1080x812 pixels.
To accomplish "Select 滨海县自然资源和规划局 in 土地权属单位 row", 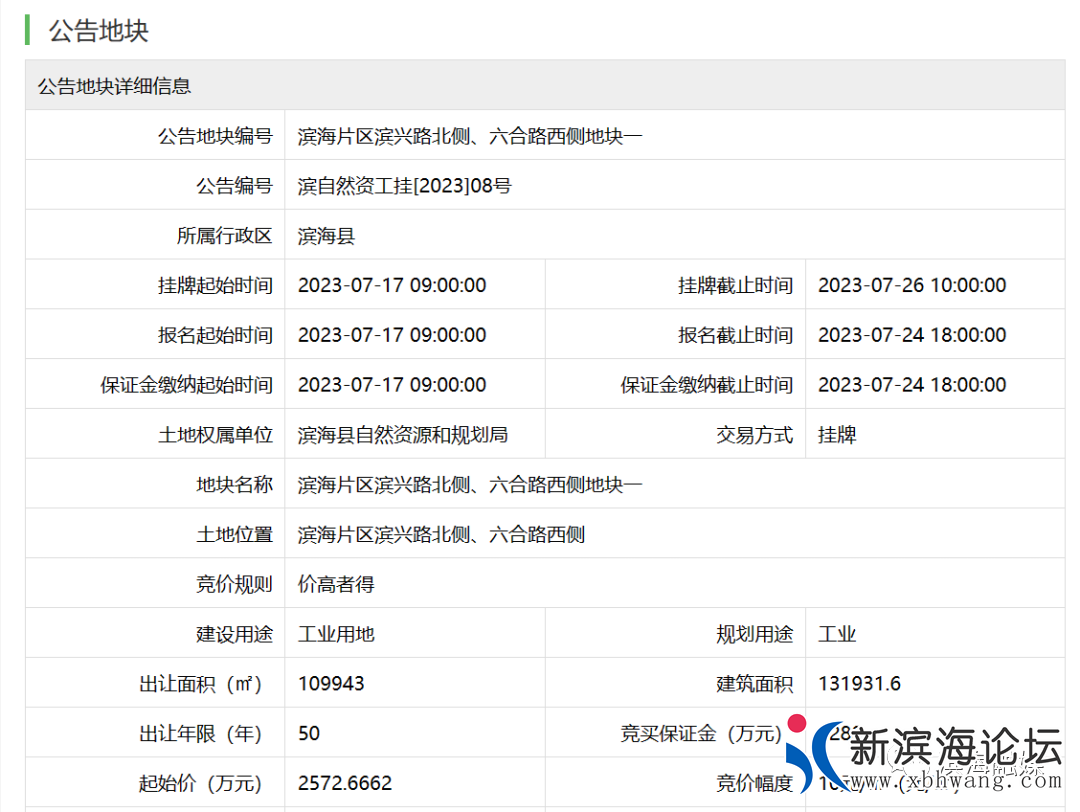I will click(403, 435).
